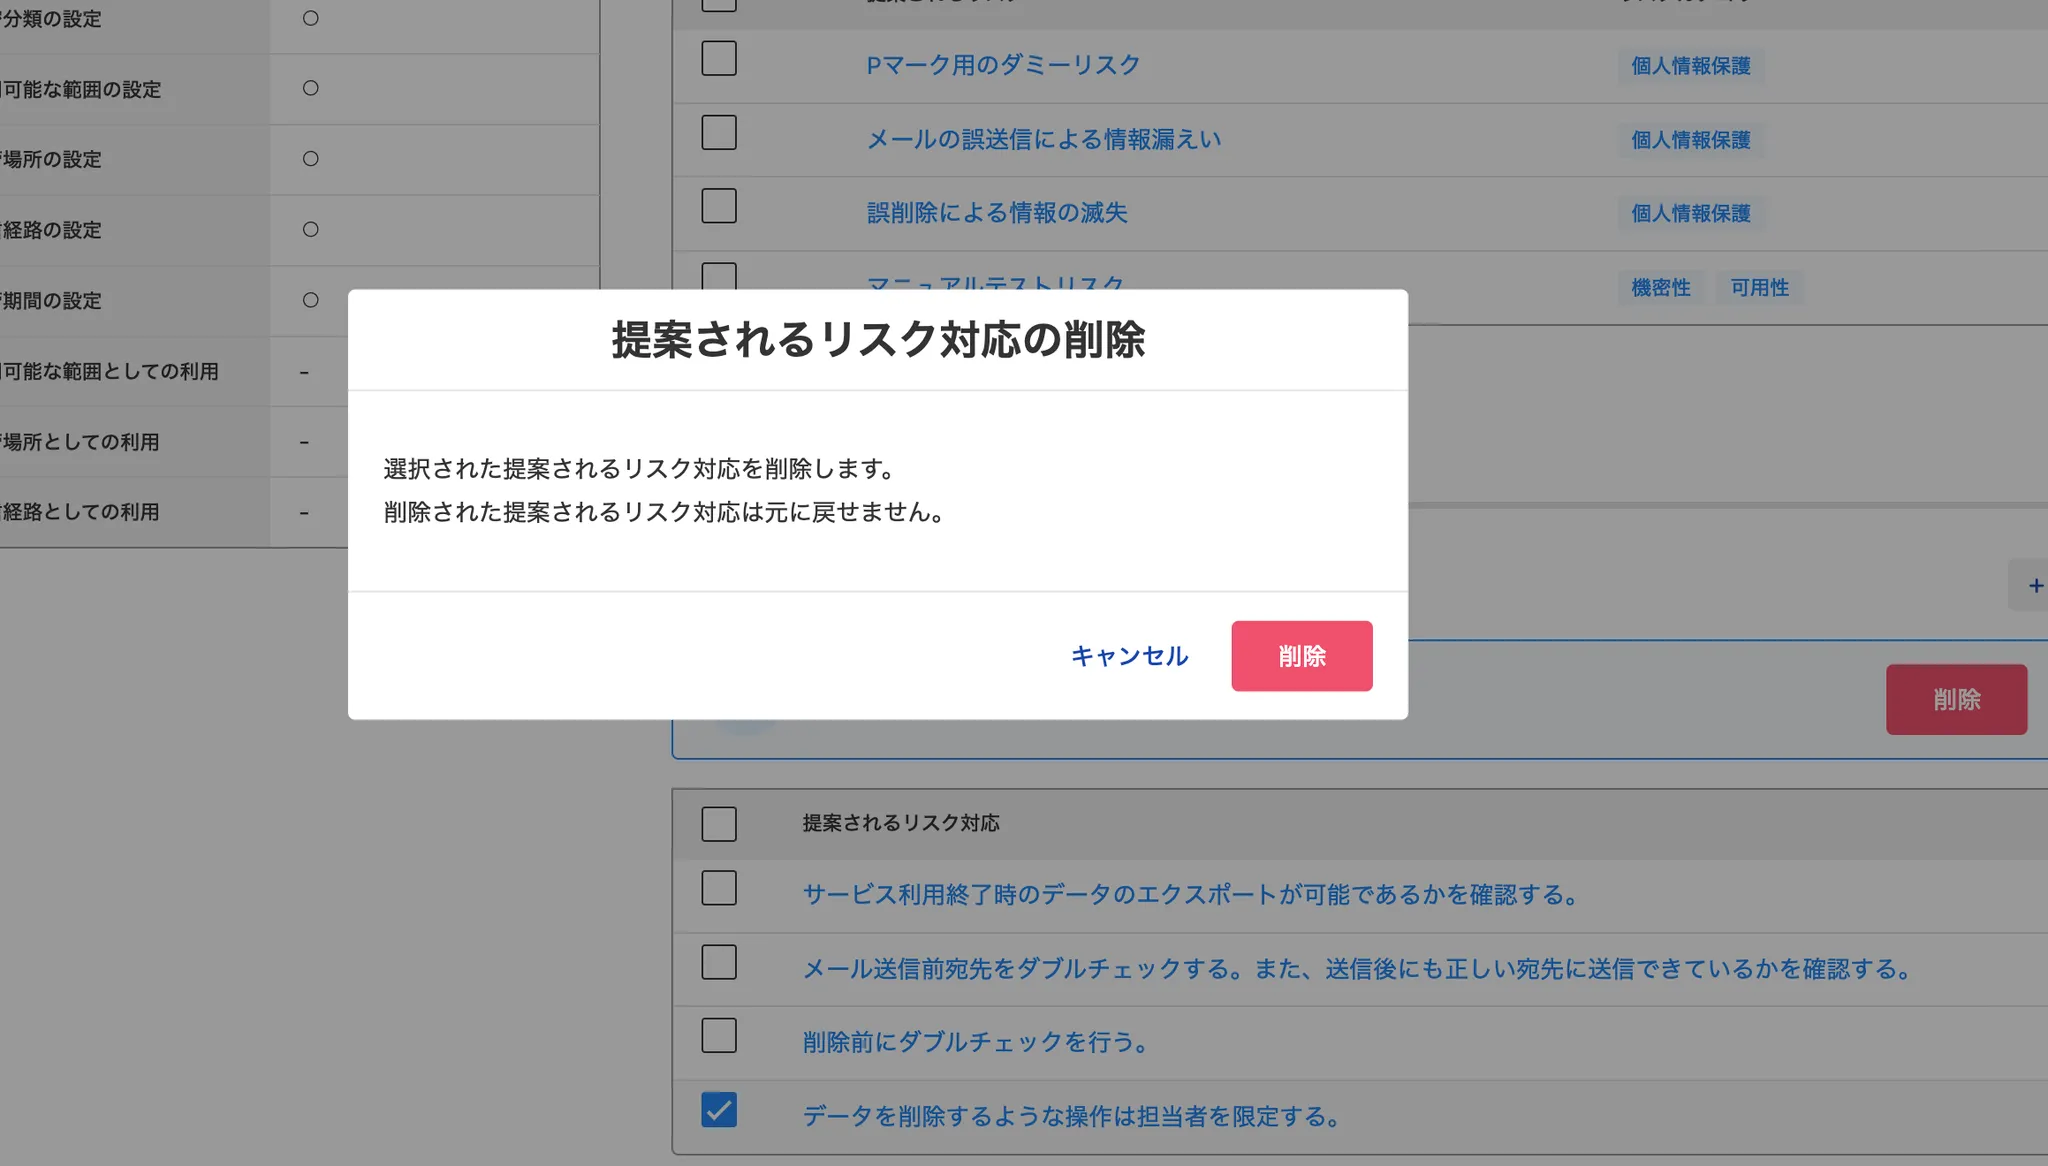2048x1166 pixels.
Task: Uncheck the データを削除するような操作 row checkbox
Action: pyautogui.click(x=718, y=1110)
